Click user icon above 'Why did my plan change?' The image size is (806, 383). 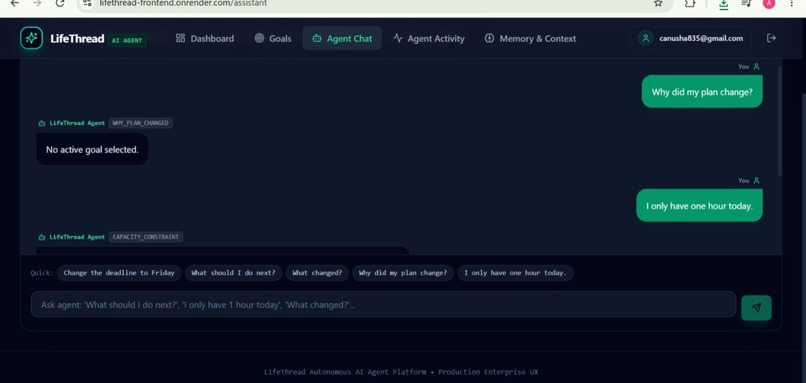pos(756,66)
